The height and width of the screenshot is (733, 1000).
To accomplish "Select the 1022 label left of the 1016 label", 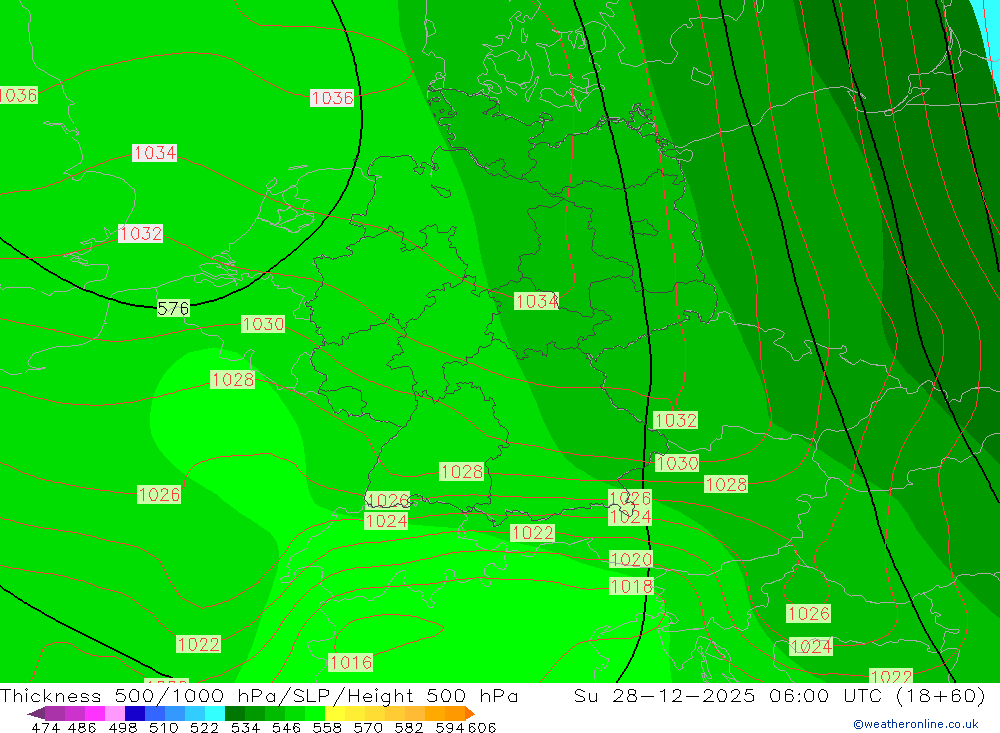I will (198, 644).
